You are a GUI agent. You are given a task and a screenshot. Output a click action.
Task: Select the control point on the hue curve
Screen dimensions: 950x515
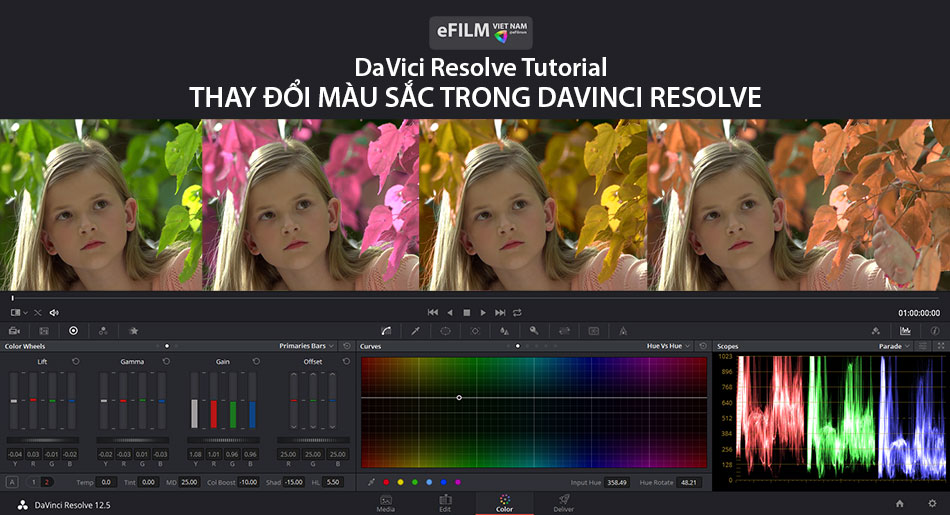tap(459, 397)
